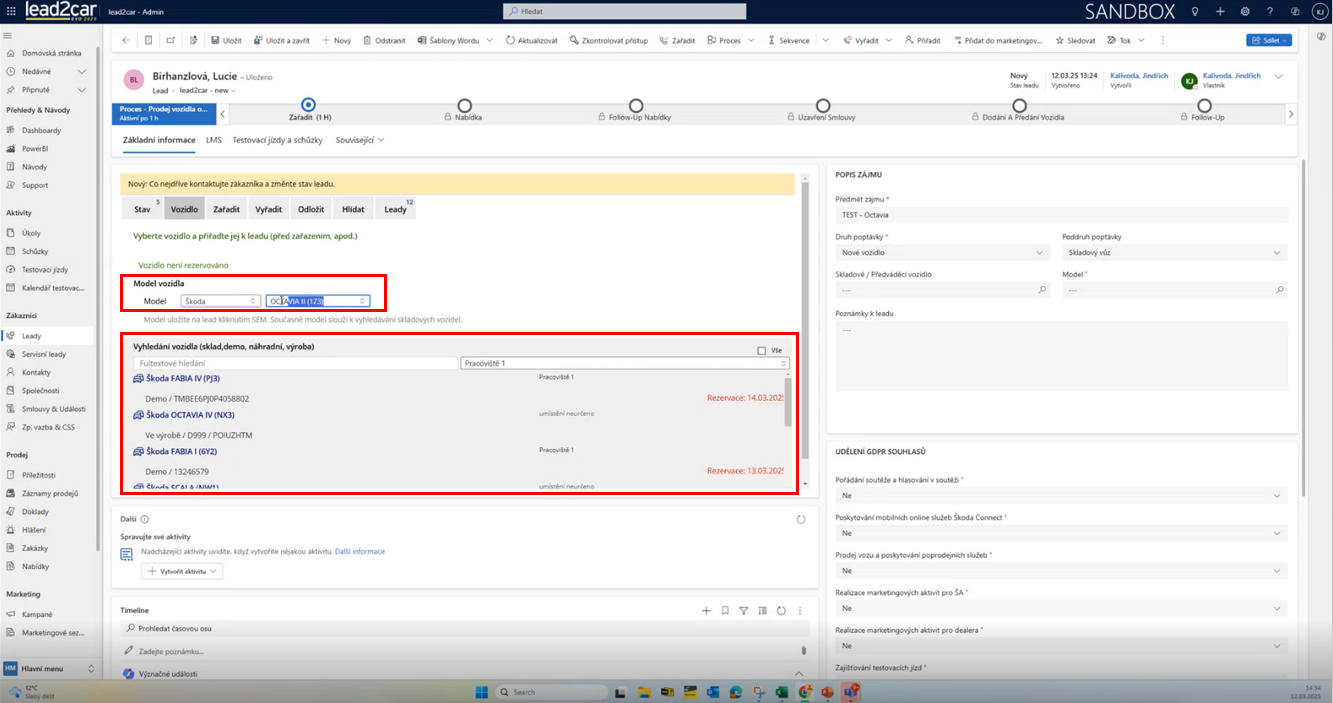
Task: Open the Škoda brand dropdown
Action: pos(221,301)
